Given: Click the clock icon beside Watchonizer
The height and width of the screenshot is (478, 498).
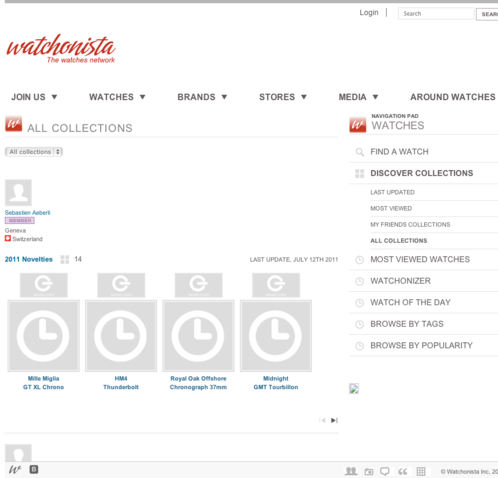Looking at the screenshot, I should [360, 281].
